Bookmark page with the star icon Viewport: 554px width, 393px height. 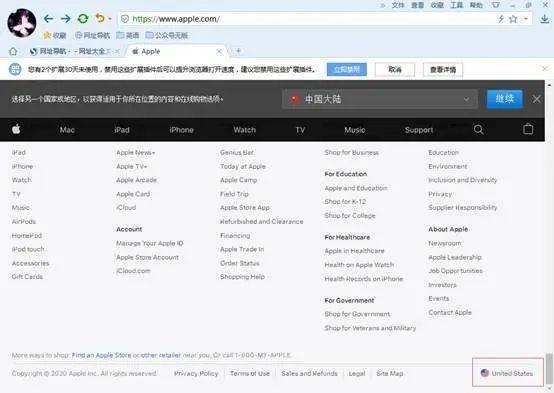tap(513, 19)
